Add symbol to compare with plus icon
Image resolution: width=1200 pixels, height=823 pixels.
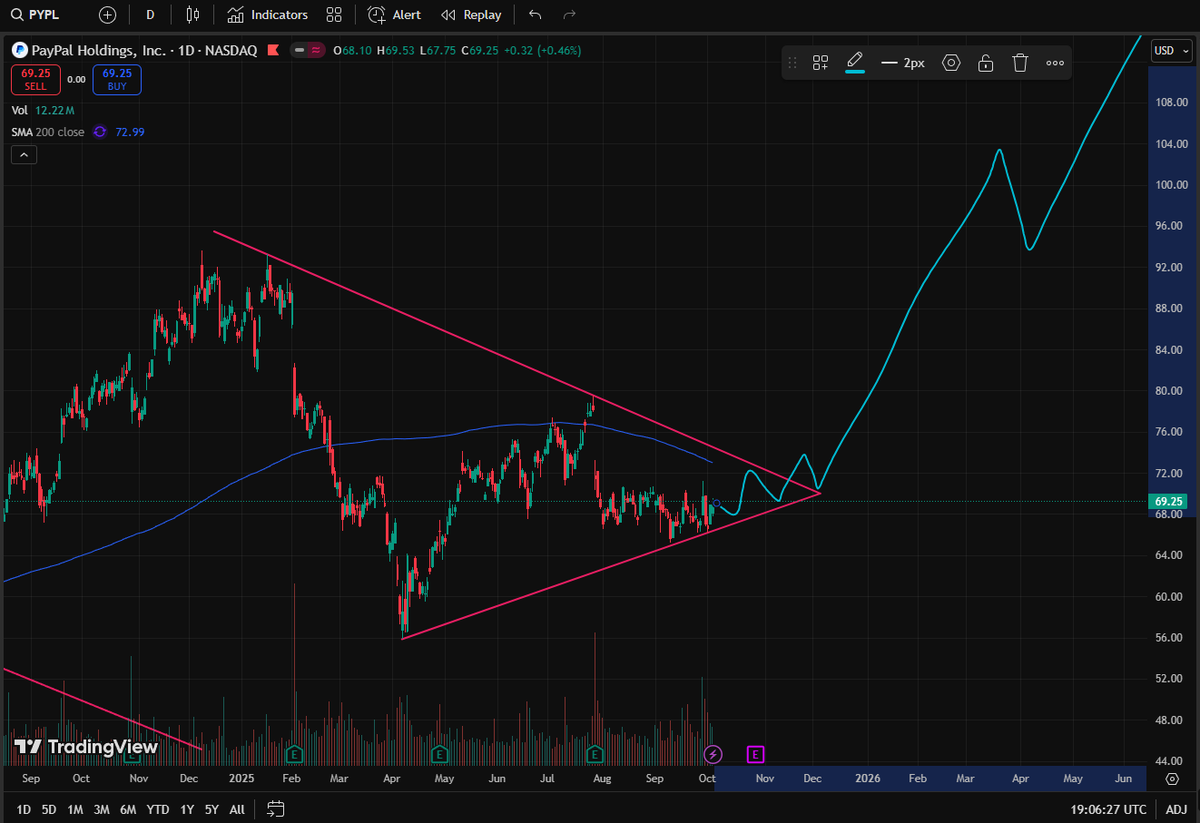108,15
